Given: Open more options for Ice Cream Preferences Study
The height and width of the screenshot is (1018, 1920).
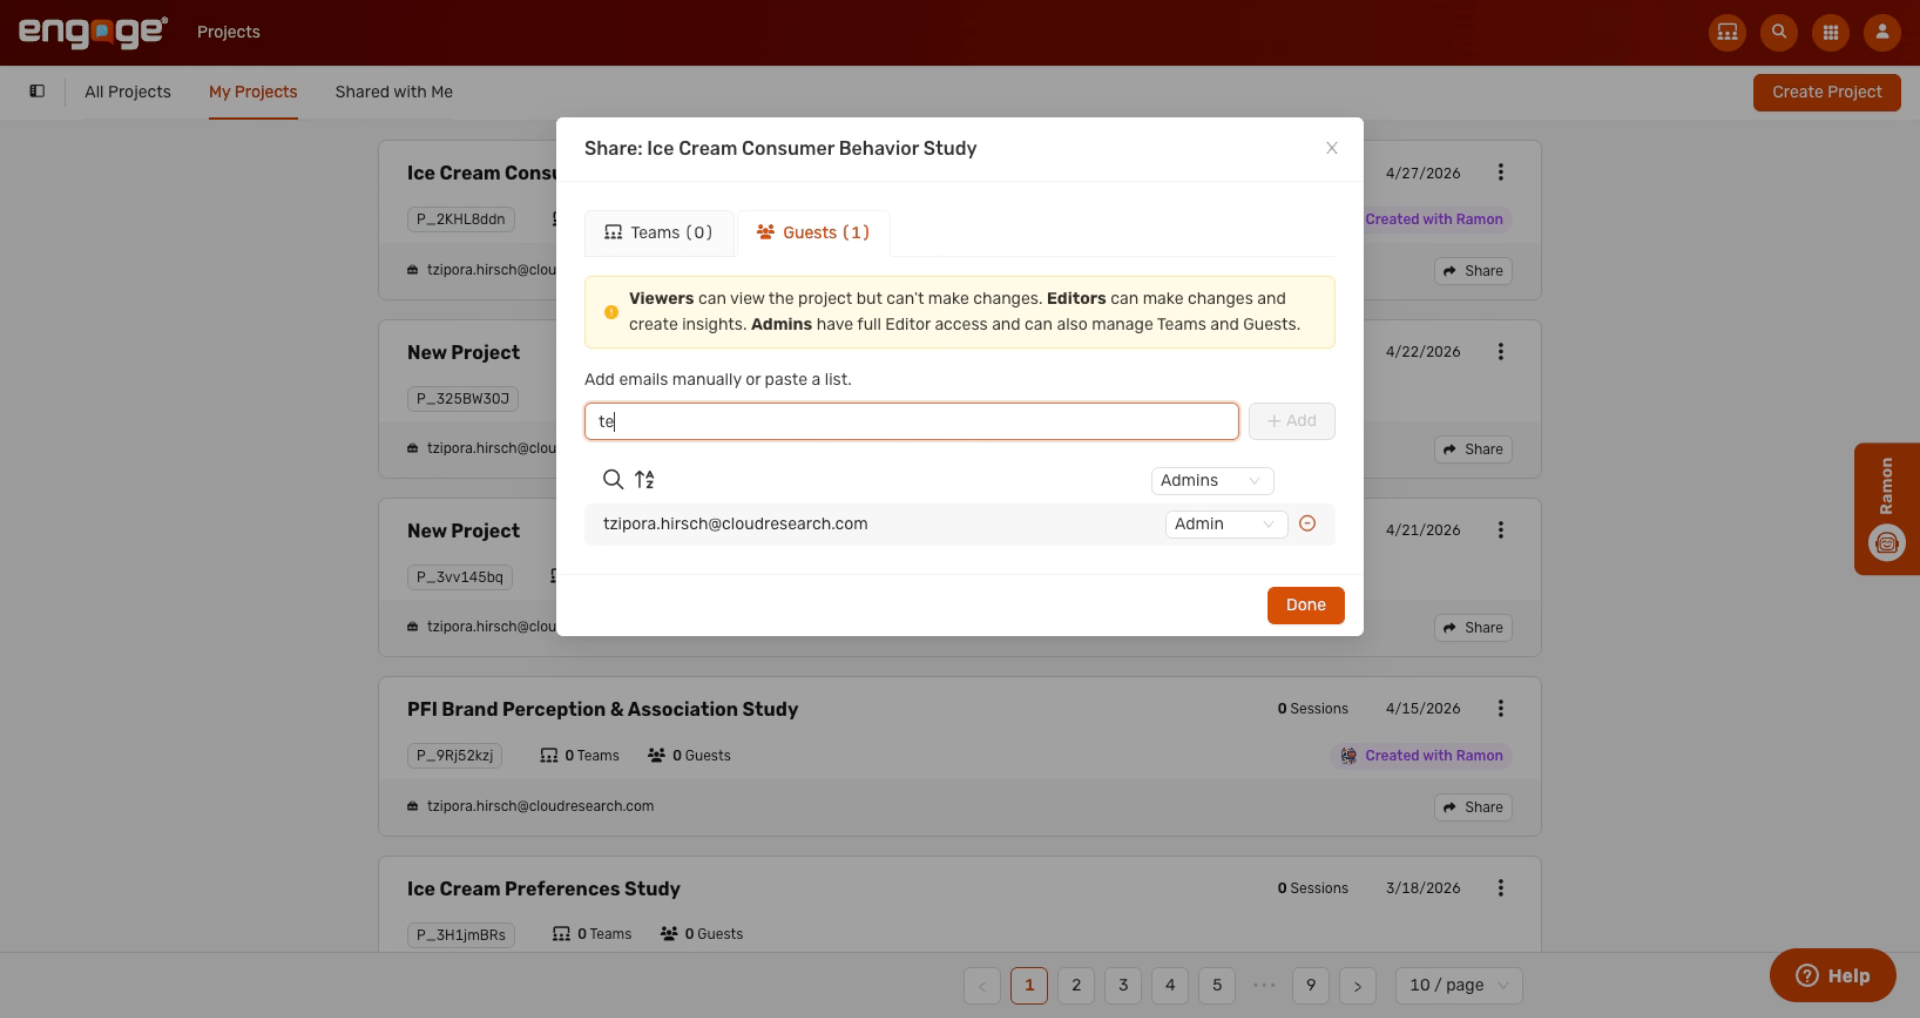Looking at the screenshot, I should (x=1500, y=888).
